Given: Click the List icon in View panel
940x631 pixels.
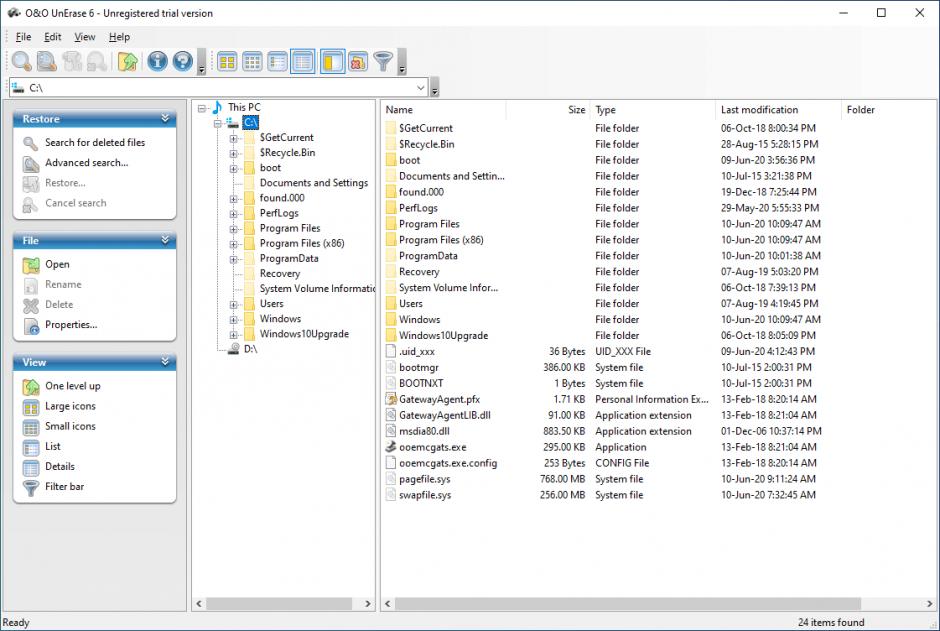Looking at the screenshot, I should (31, 447).
